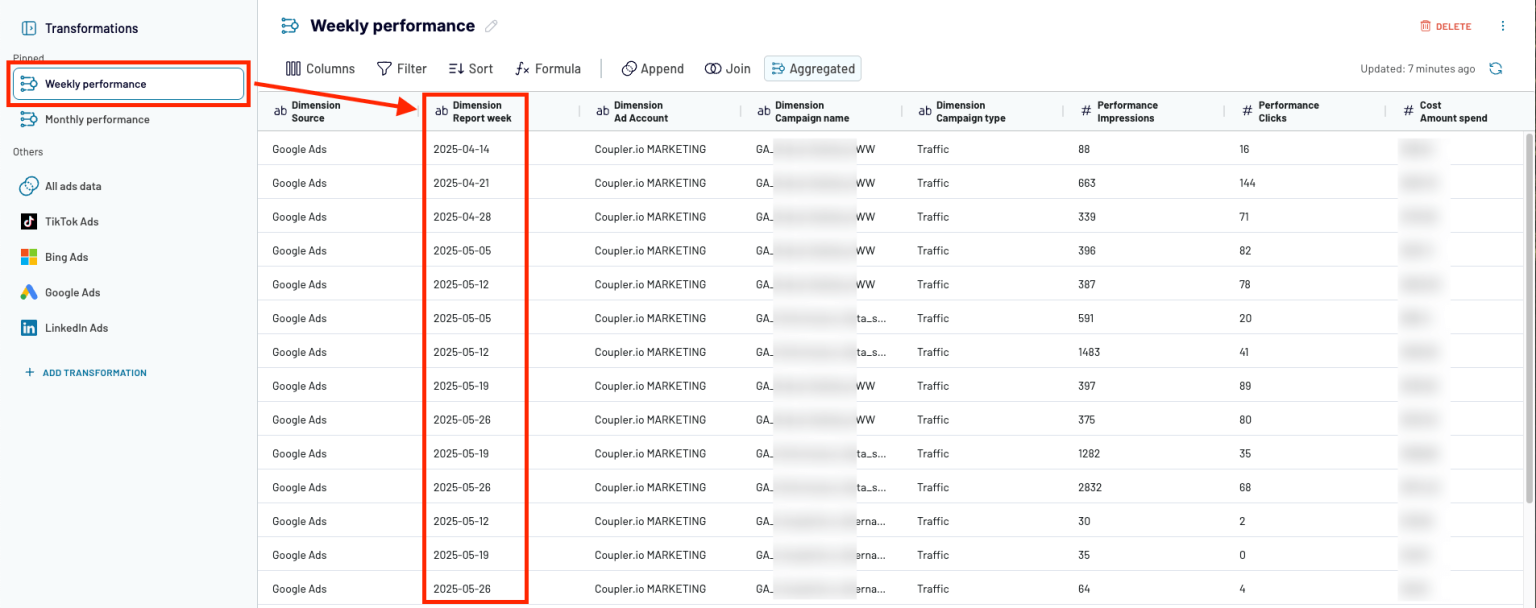Open the TikTok Ads transformation
The width and height of the screenshot is (1536, 608).
point(71,222)
